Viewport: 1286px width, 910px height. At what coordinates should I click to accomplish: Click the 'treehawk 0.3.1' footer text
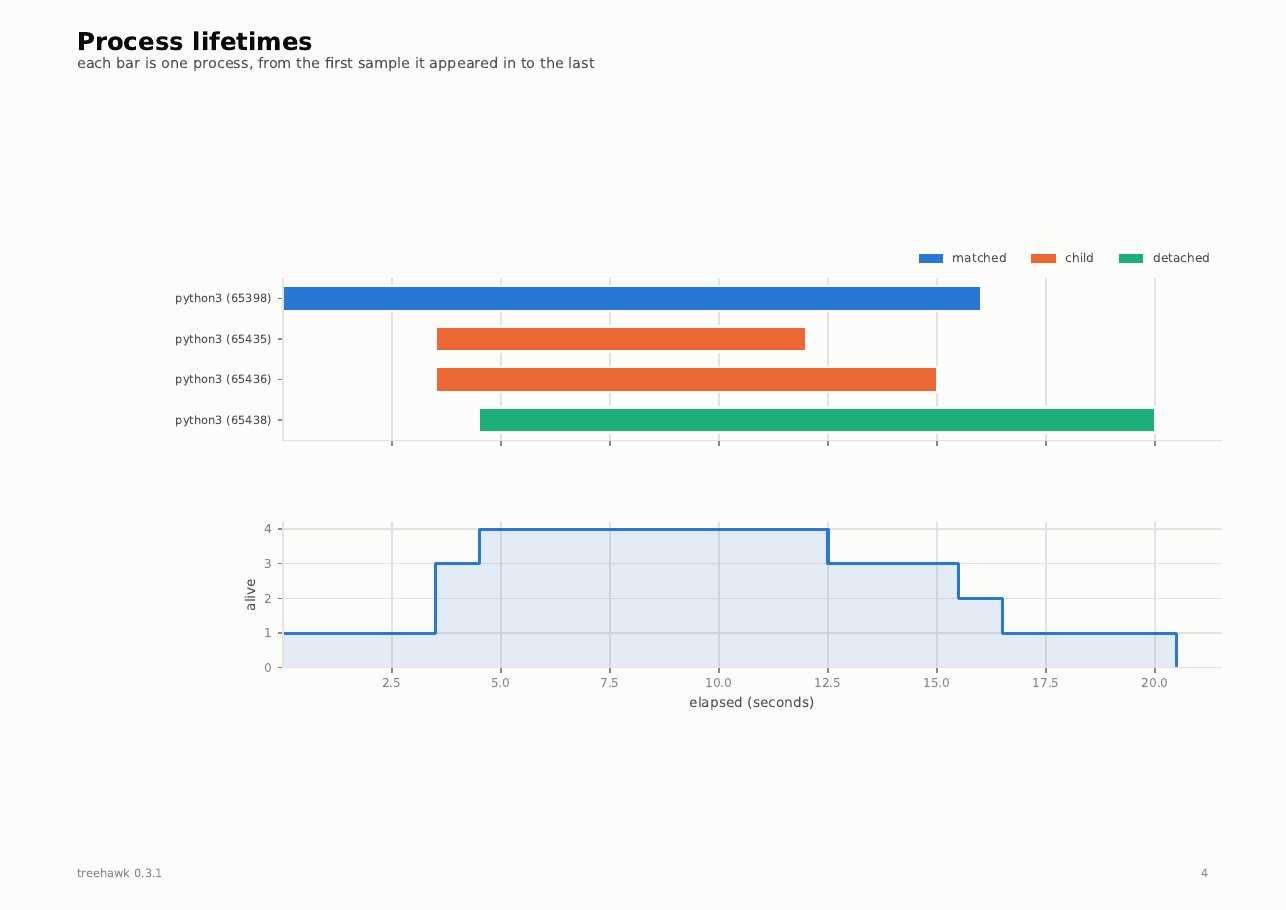tap(119, 873)
